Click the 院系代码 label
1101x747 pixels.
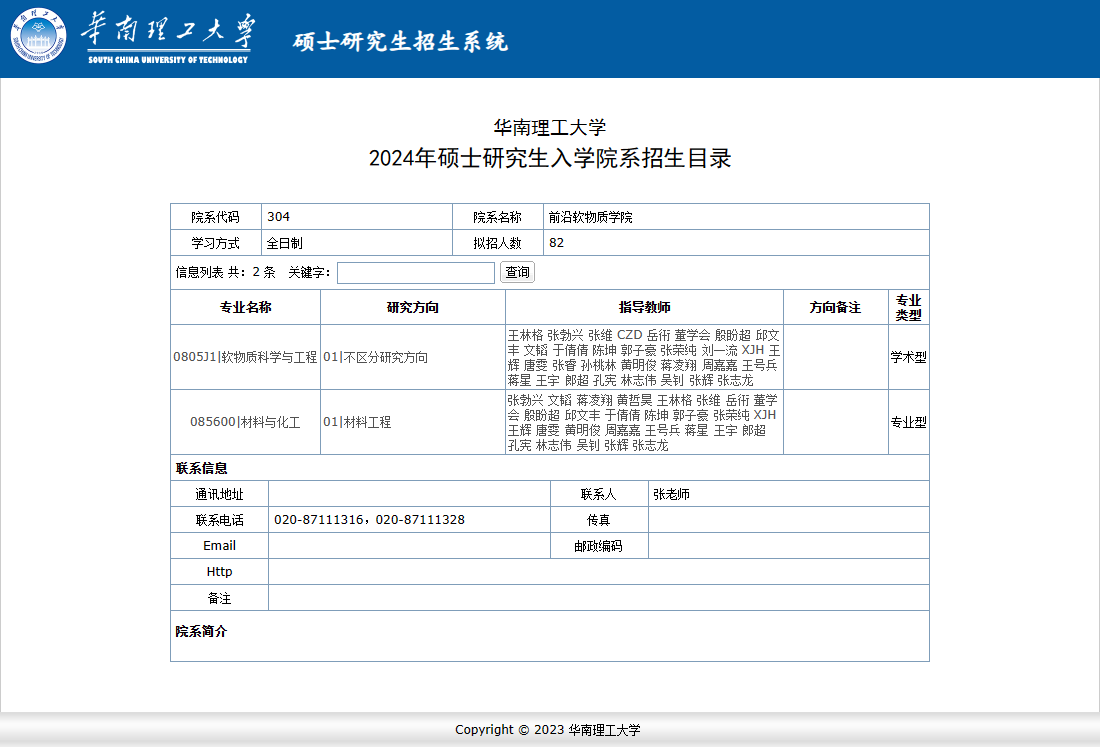[216, 217]
